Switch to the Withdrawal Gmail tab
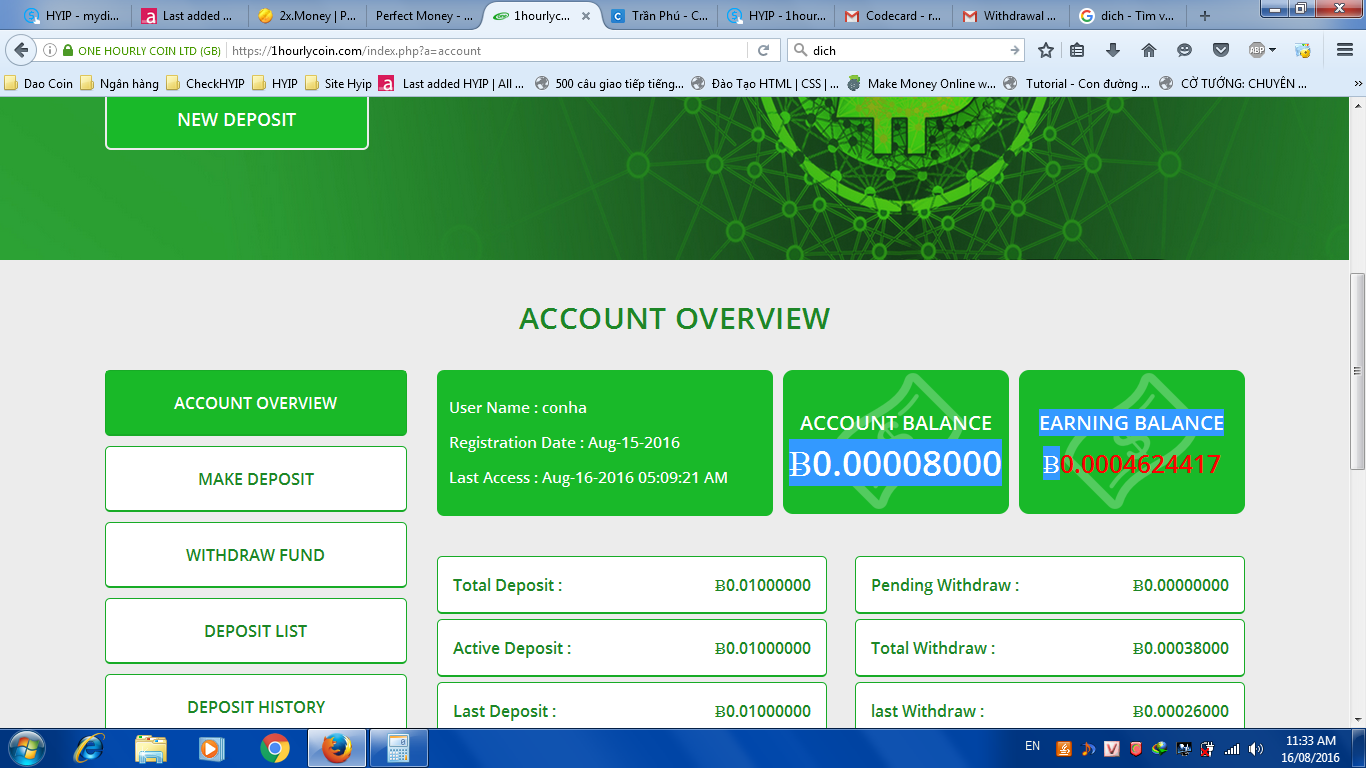Screen dimensions: 1366x768 1011,16
